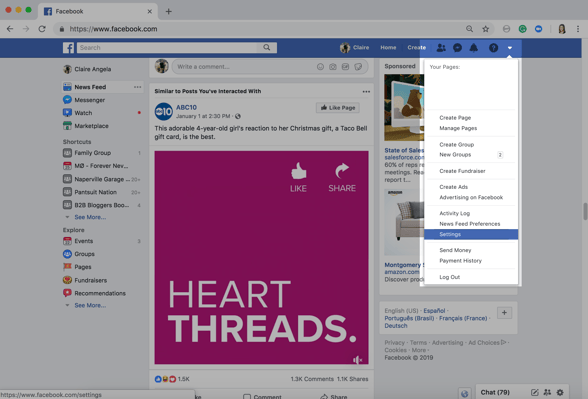Screen dimensions: 588x399
Task: Add a language with plus button
Action: click(504, 313)
